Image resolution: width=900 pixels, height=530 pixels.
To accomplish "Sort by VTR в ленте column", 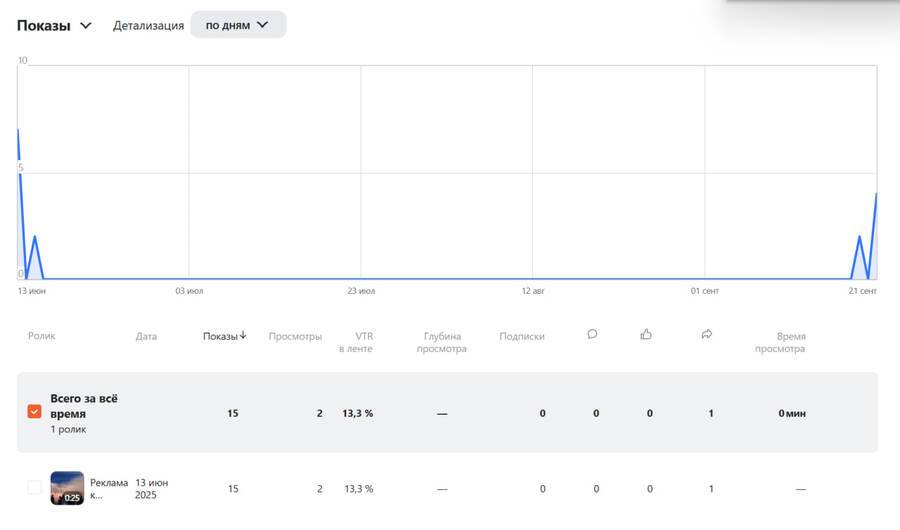I will (x=358, y=342).
